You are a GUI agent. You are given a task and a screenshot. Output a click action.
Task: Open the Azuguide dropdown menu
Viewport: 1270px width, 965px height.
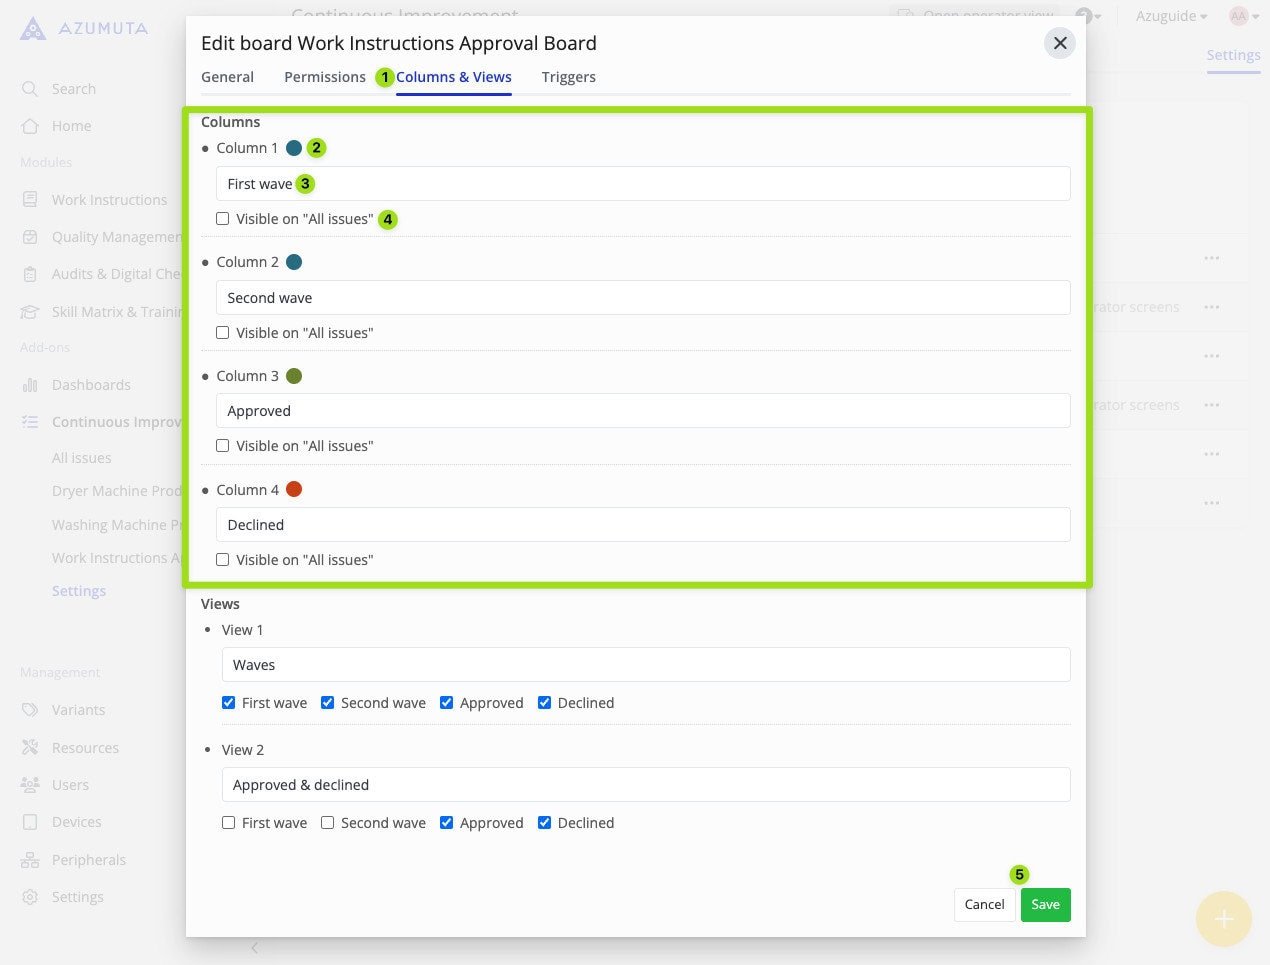pos(1171,16)
